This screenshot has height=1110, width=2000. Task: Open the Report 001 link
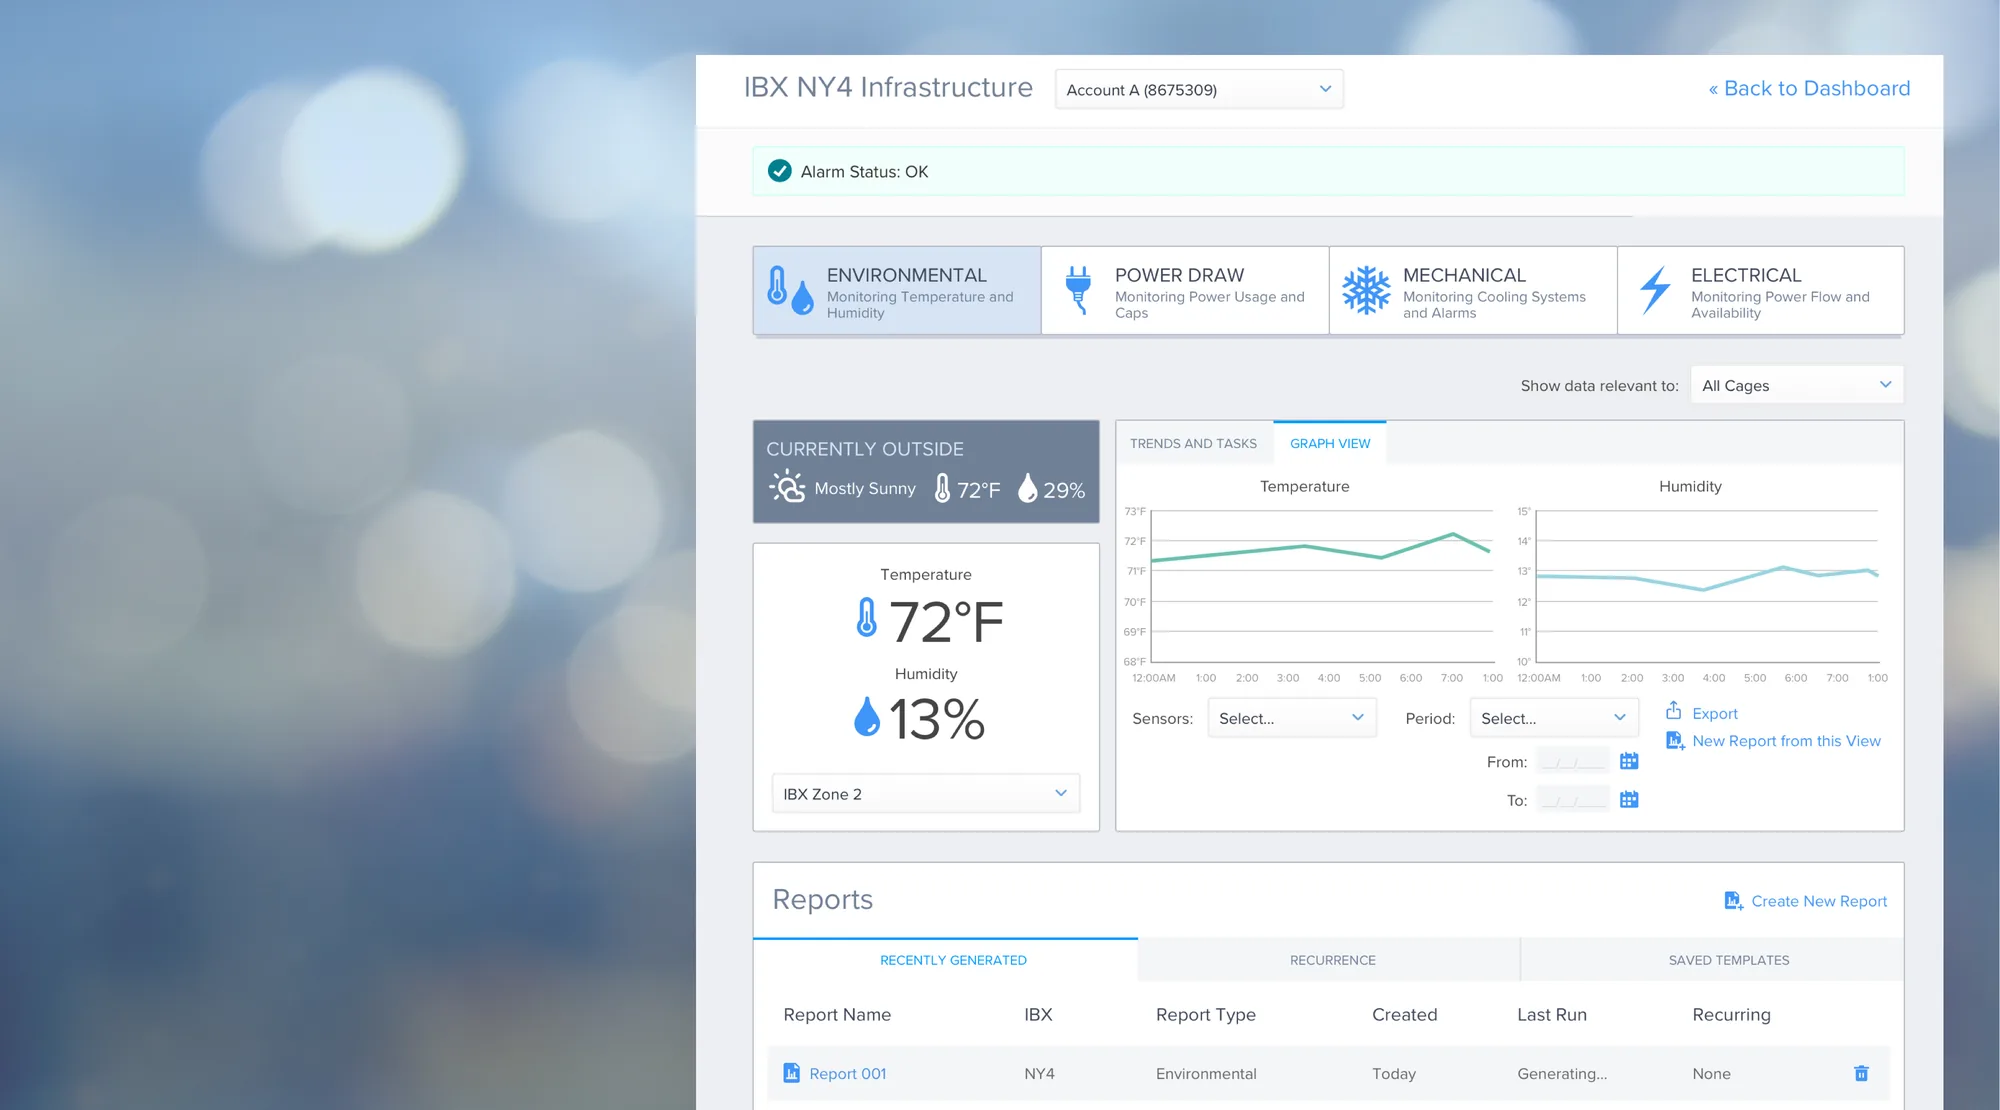click(x=847, y=1073)
